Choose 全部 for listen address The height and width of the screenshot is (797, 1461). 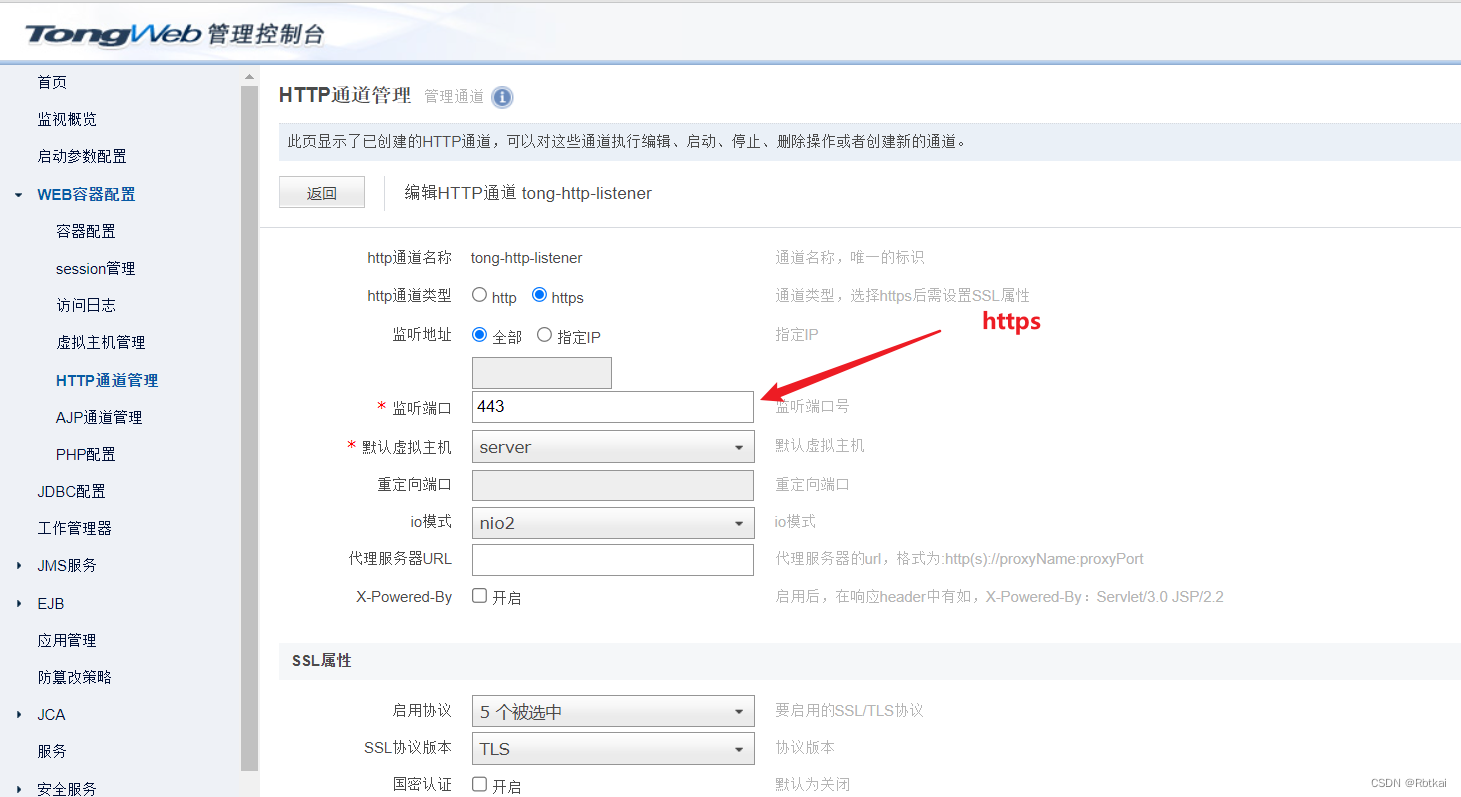[480, 335]
